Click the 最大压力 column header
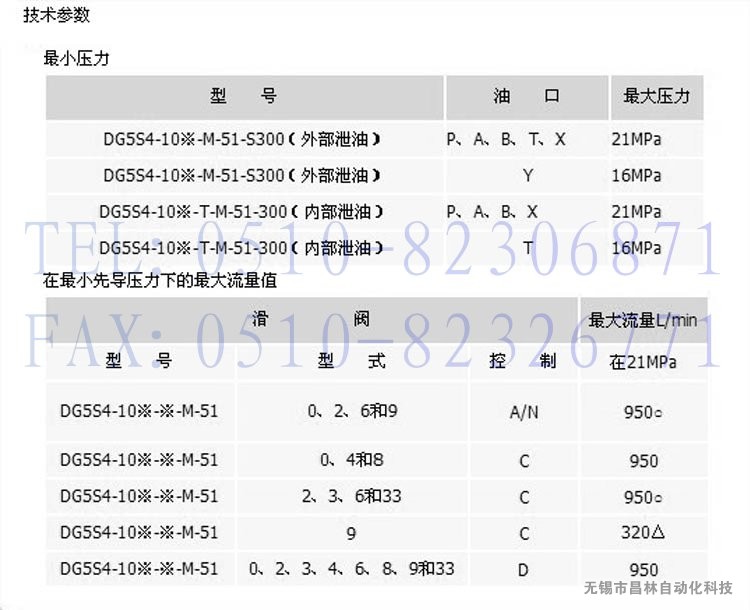 [656, 97]
